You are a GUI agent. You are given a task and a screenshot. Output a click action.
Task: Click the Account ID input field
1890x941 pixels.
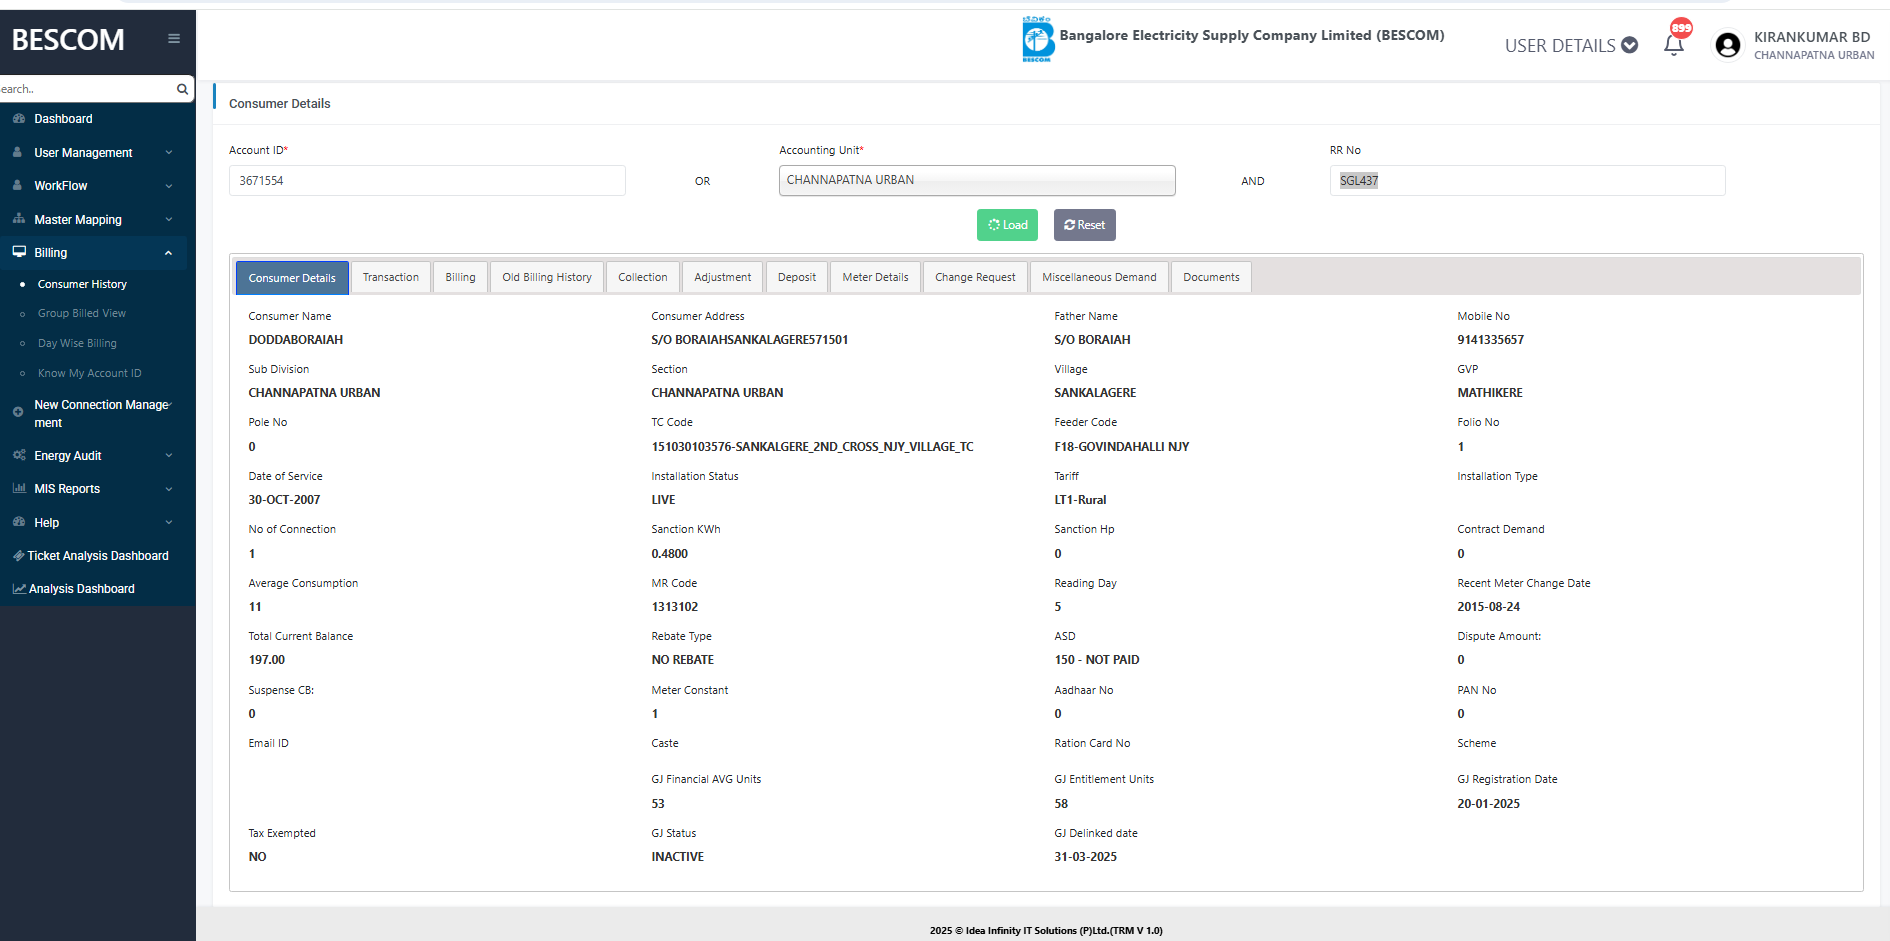[x=427, y=180]
